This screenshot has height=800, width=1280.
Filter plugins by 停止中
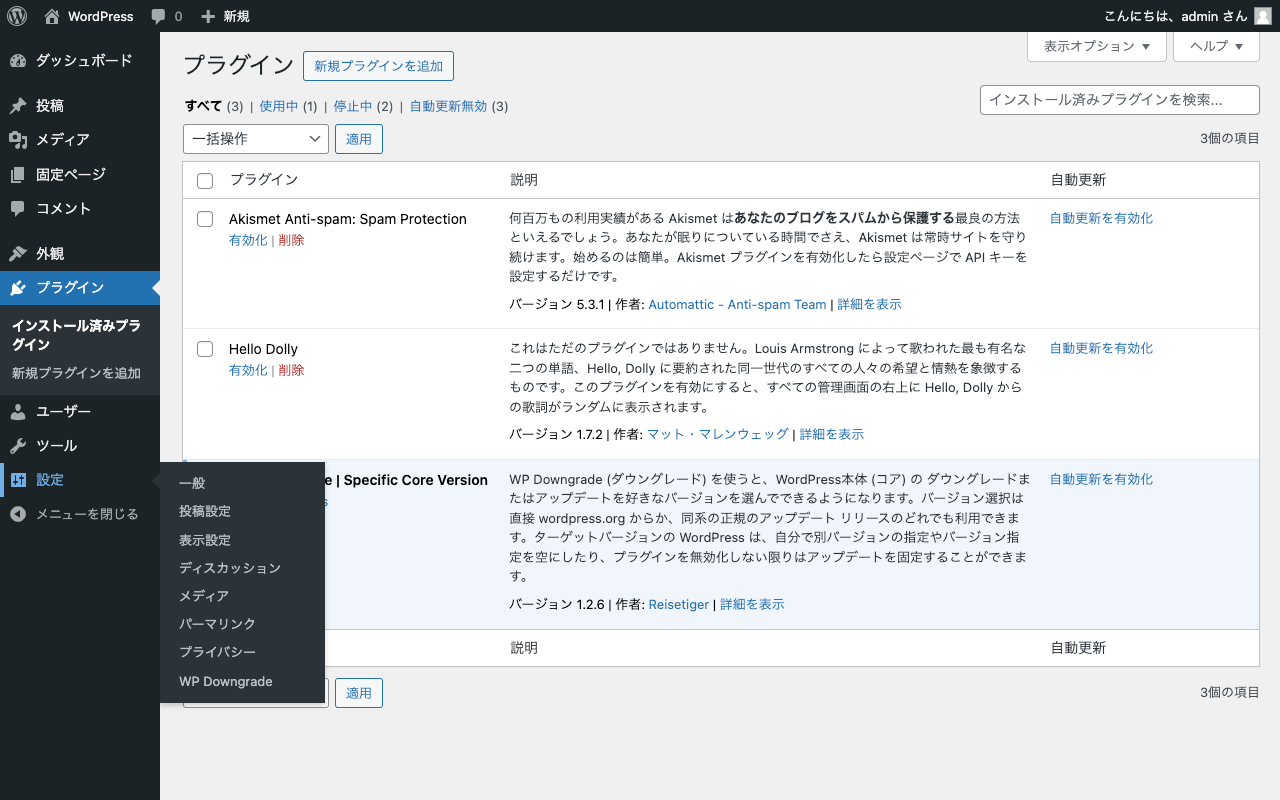point(353,106)
